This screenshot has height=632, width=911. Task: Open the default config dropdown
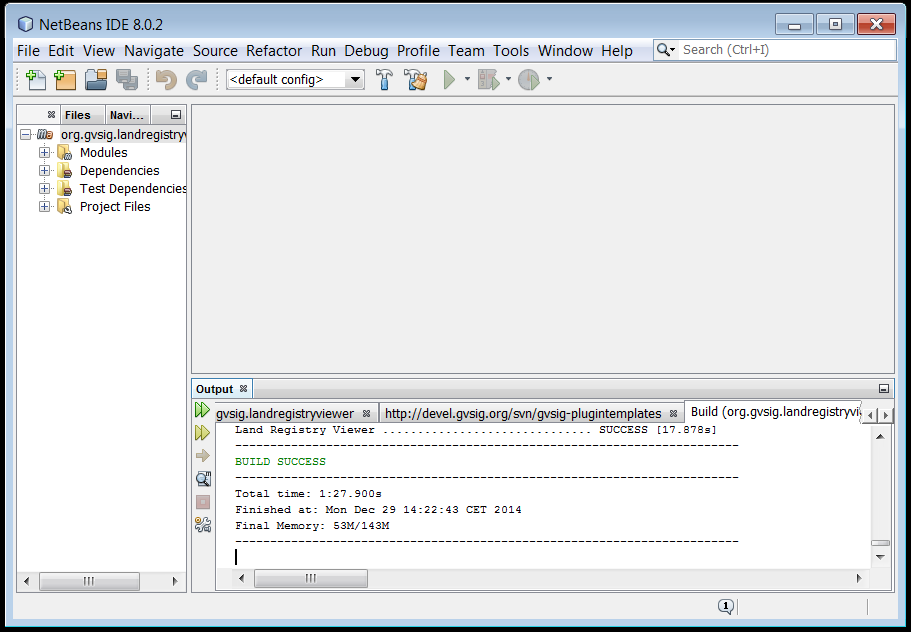click(x=296, y=80)
